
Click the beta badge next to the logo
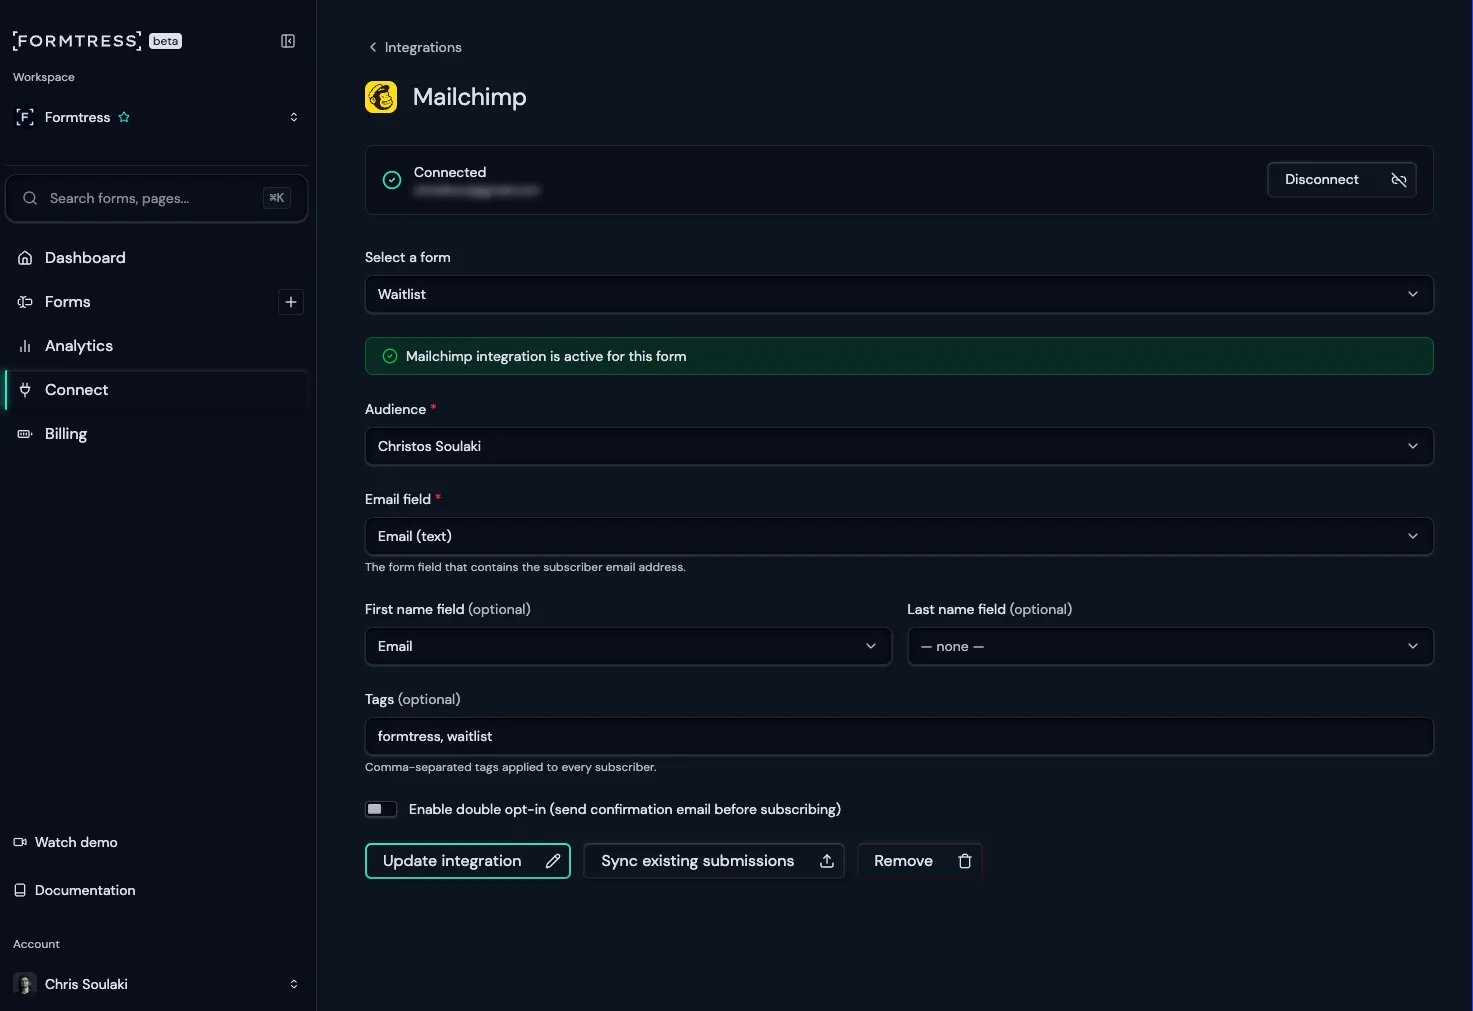coord(165,41)
